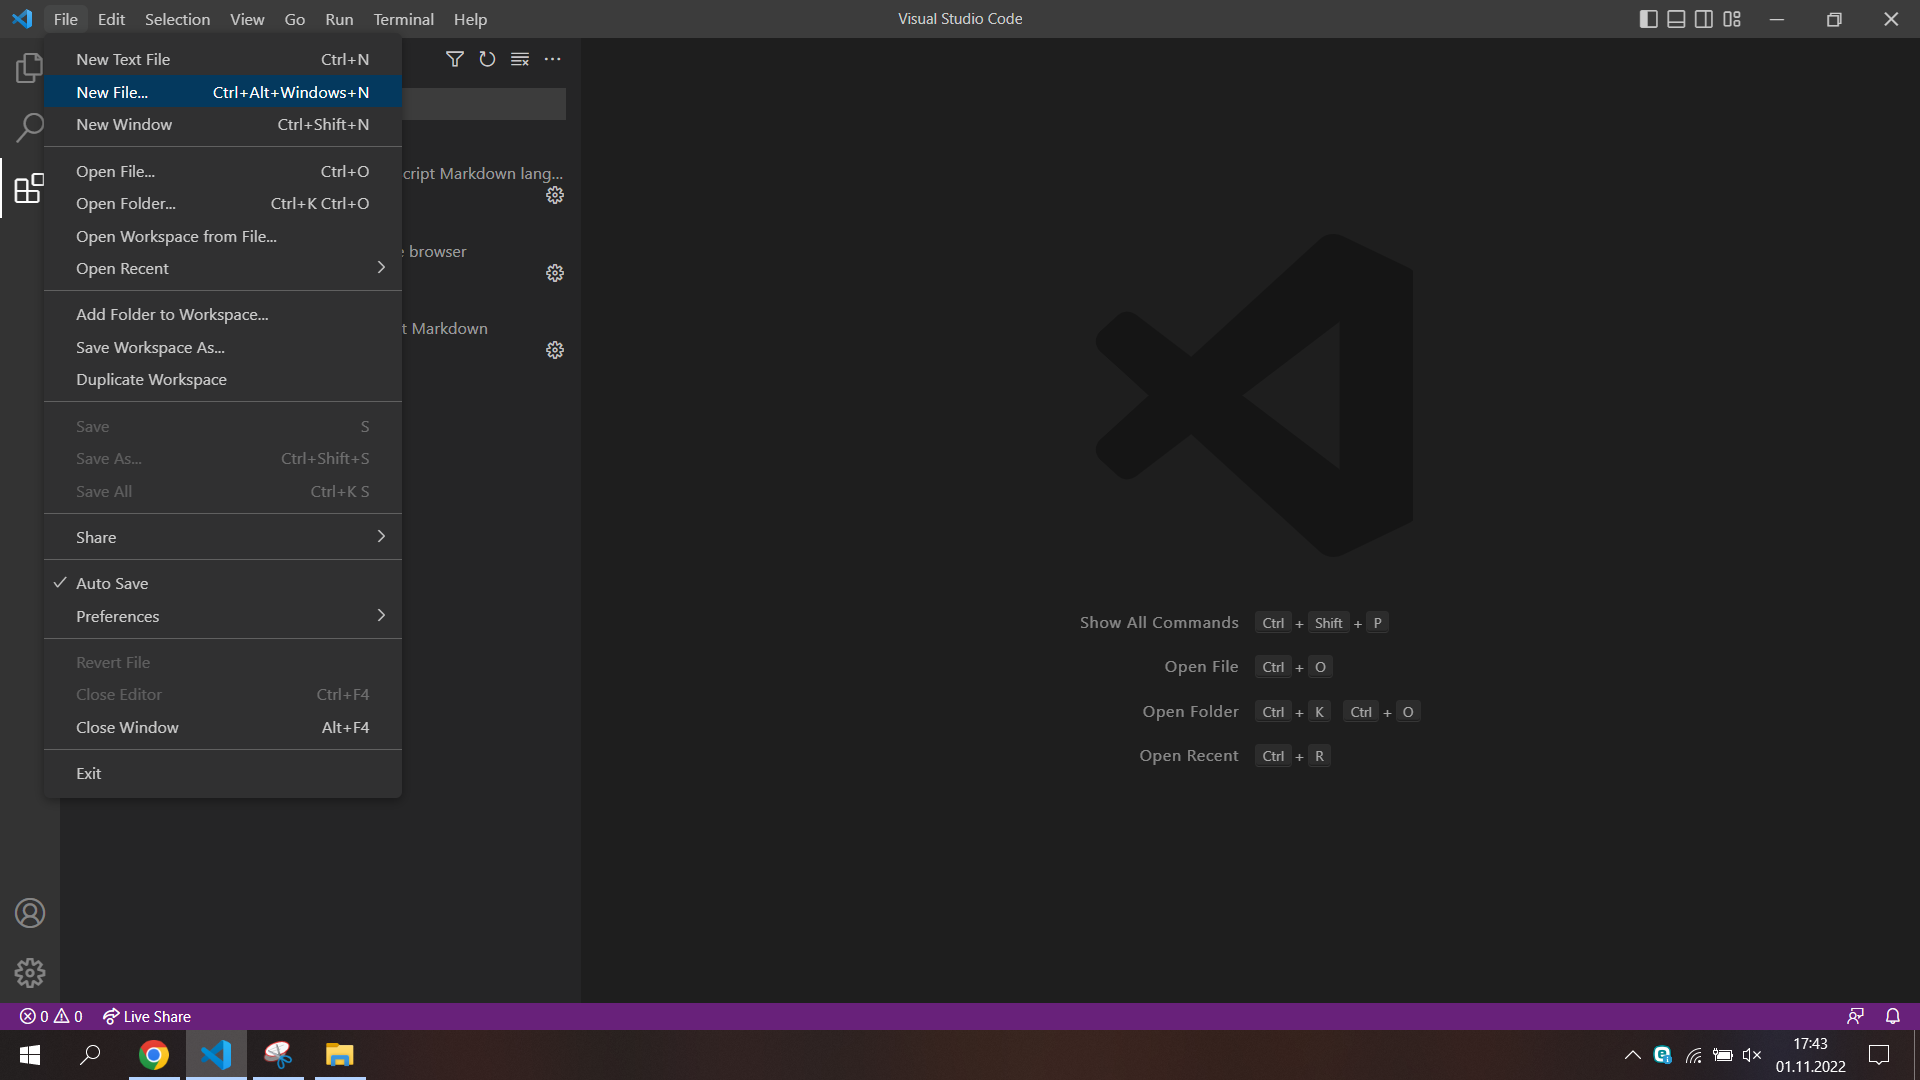
Task: Click Save Workspace As button
Action: [149, 345]
